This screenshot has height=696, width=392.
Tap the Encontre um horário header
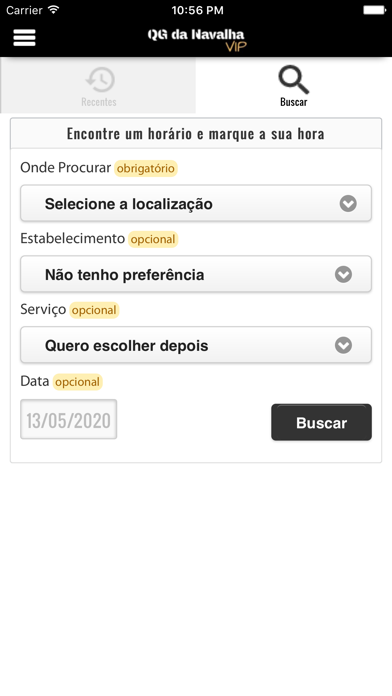(196, 133)
